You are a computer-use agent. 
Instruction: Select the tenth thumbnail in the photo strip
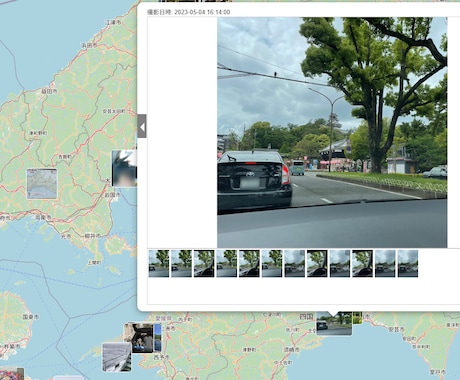coord(363,263)
